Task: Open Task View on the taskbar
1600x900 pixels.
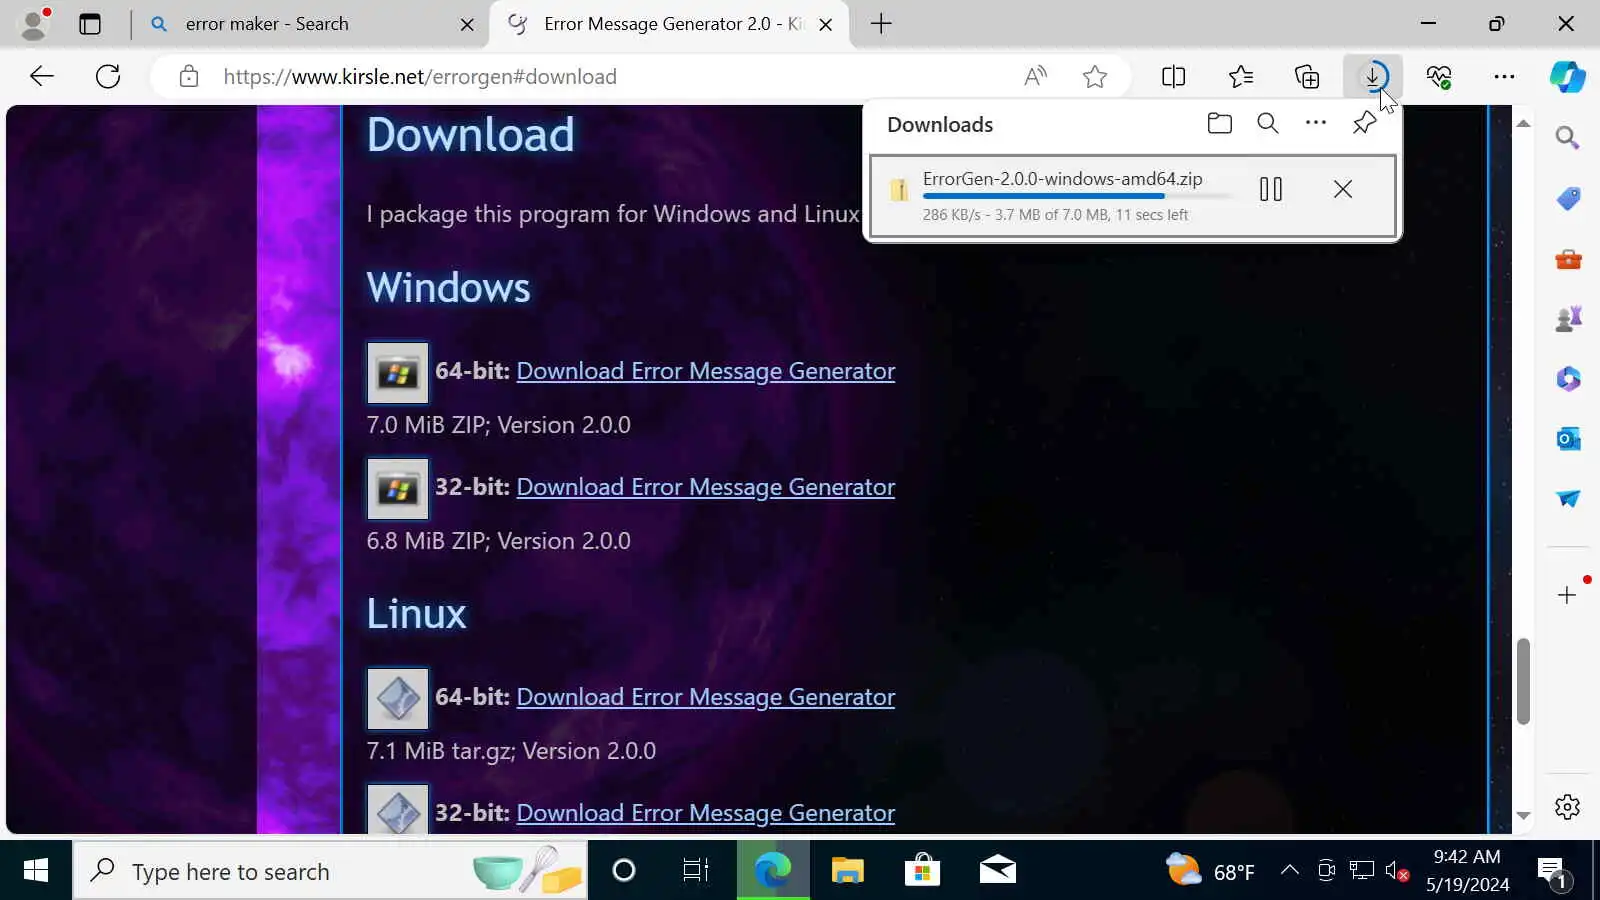Action: (695, 871)
